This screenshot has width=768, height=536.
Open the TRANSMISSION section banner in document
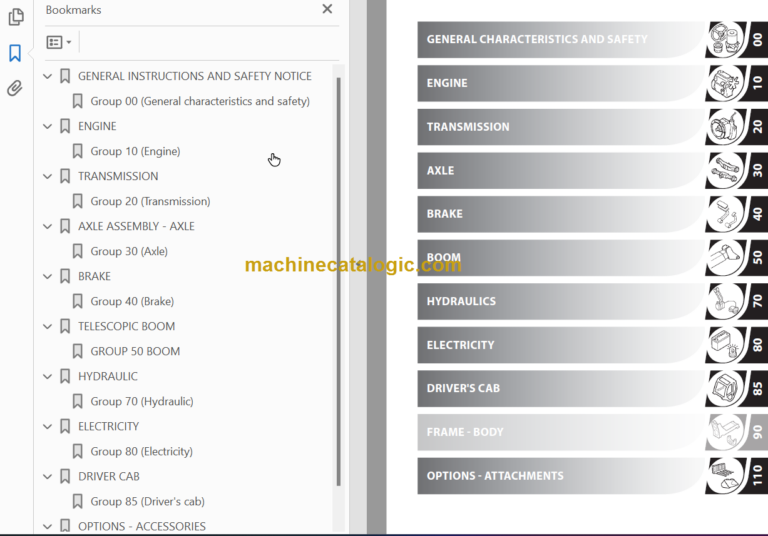561,127
